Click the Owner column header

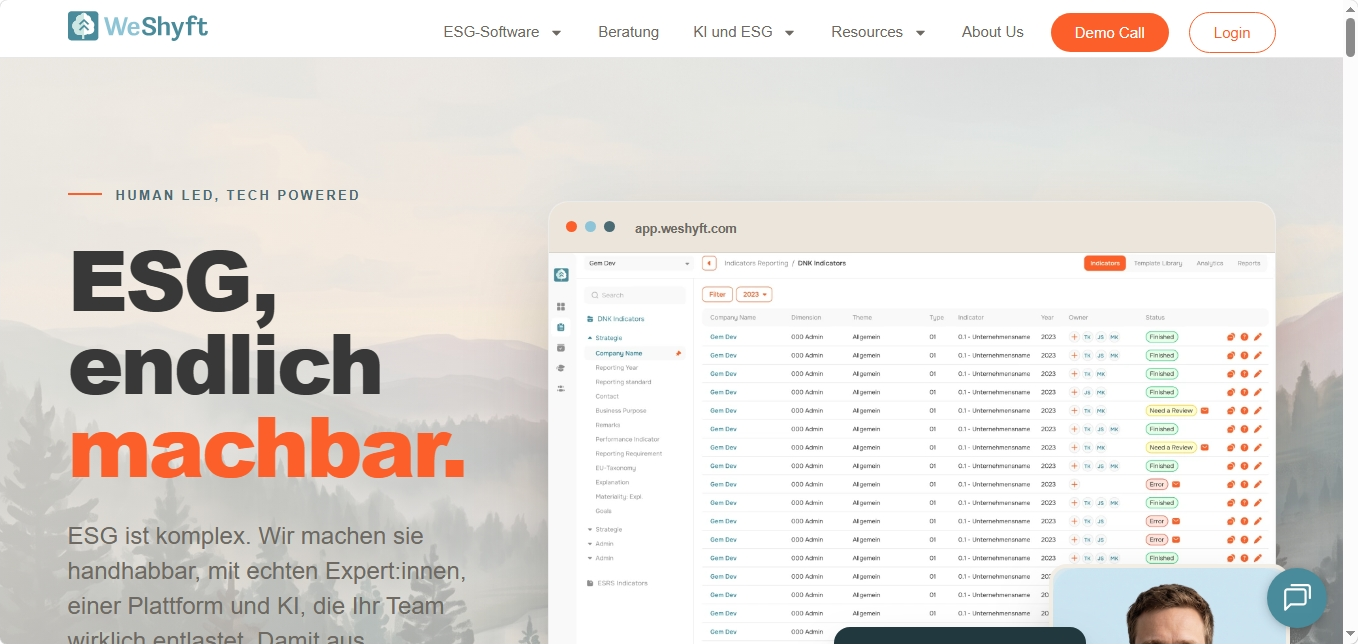pyautogui.click(x=1078, y=317)
